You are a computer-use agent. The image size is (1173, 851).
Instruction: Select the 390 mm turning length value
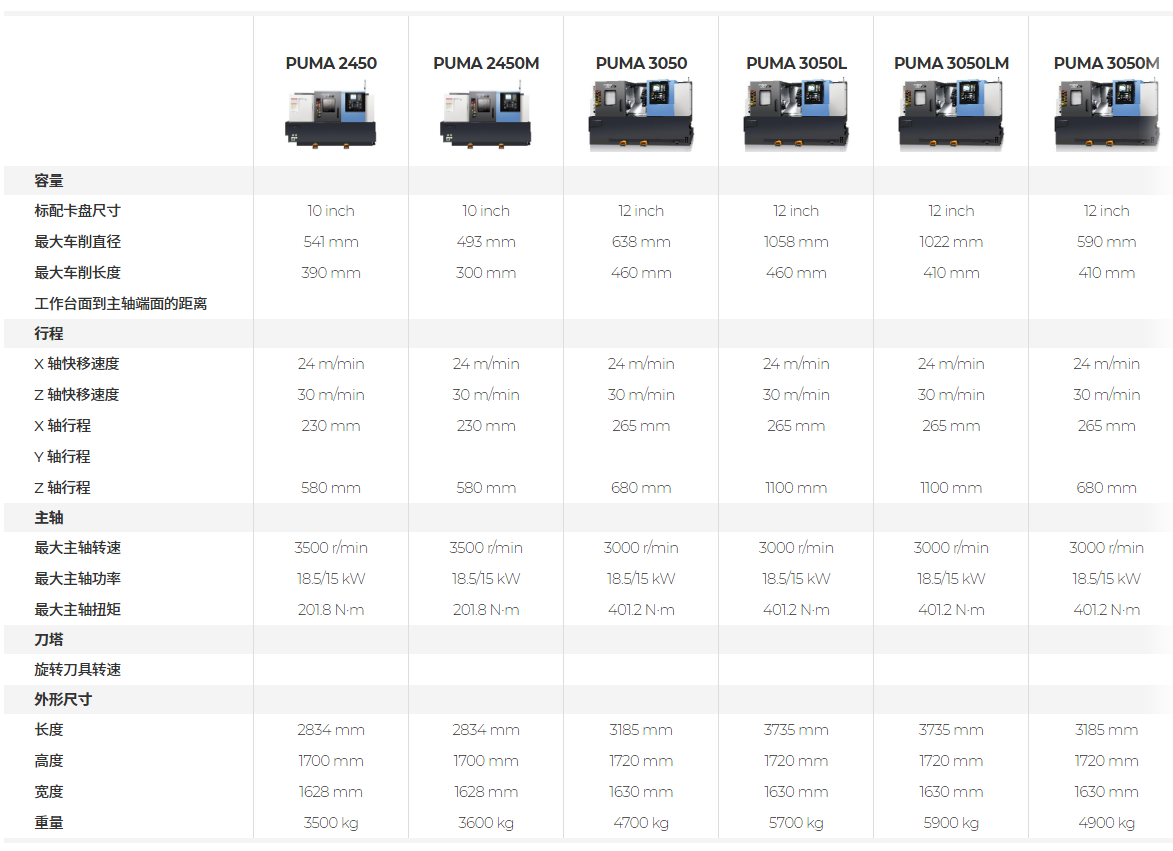click(x=331, y=273)
